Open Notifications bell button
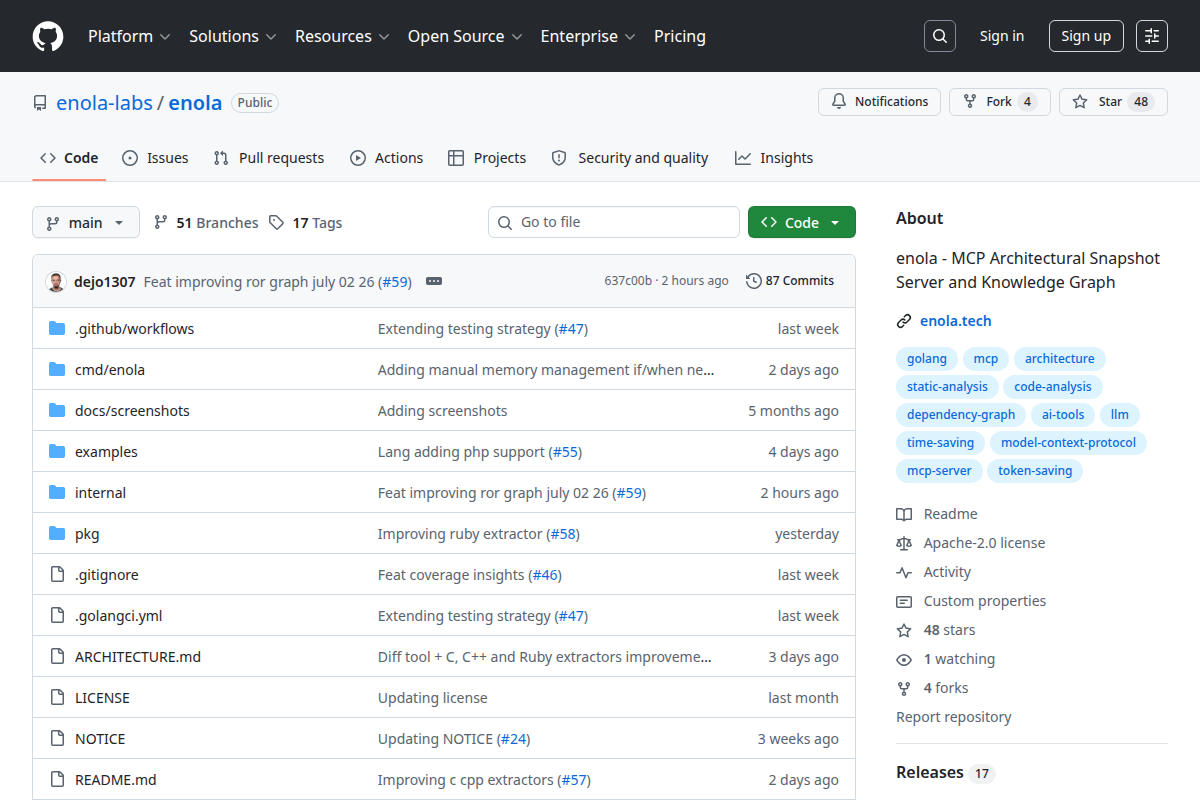1200x800 pixels. (880, 102)
